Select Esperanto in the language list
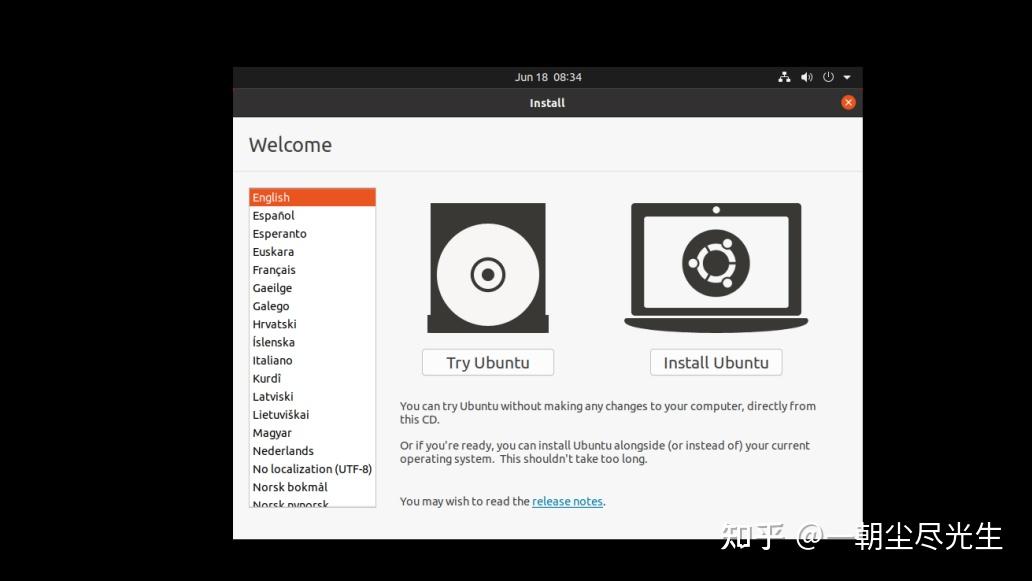The image size is (1032, 581). [279, 233]
